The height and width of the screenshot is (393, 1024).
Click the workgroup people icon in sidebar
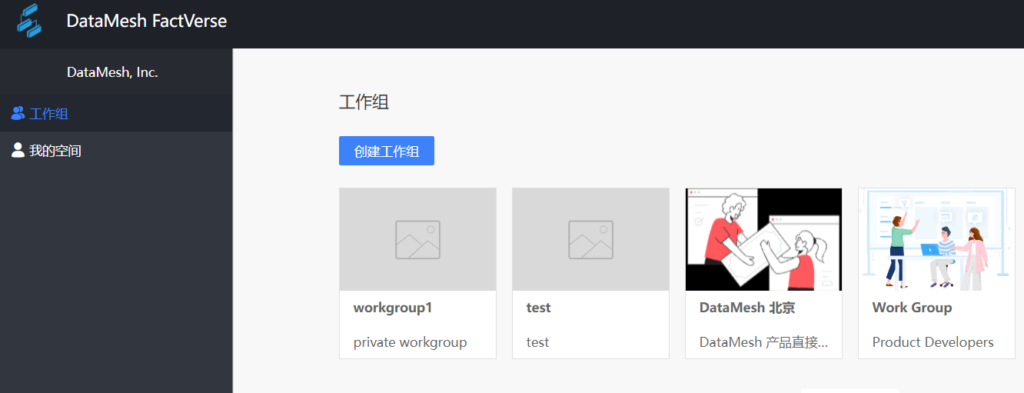18,114
